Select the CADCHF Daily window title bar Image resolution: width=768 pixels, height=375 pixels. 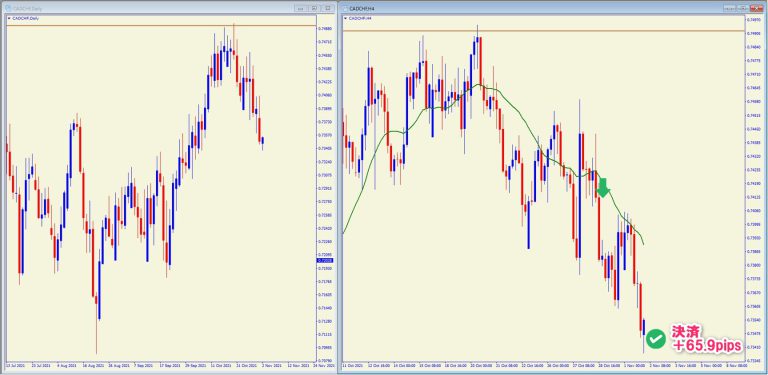(147, 8)
